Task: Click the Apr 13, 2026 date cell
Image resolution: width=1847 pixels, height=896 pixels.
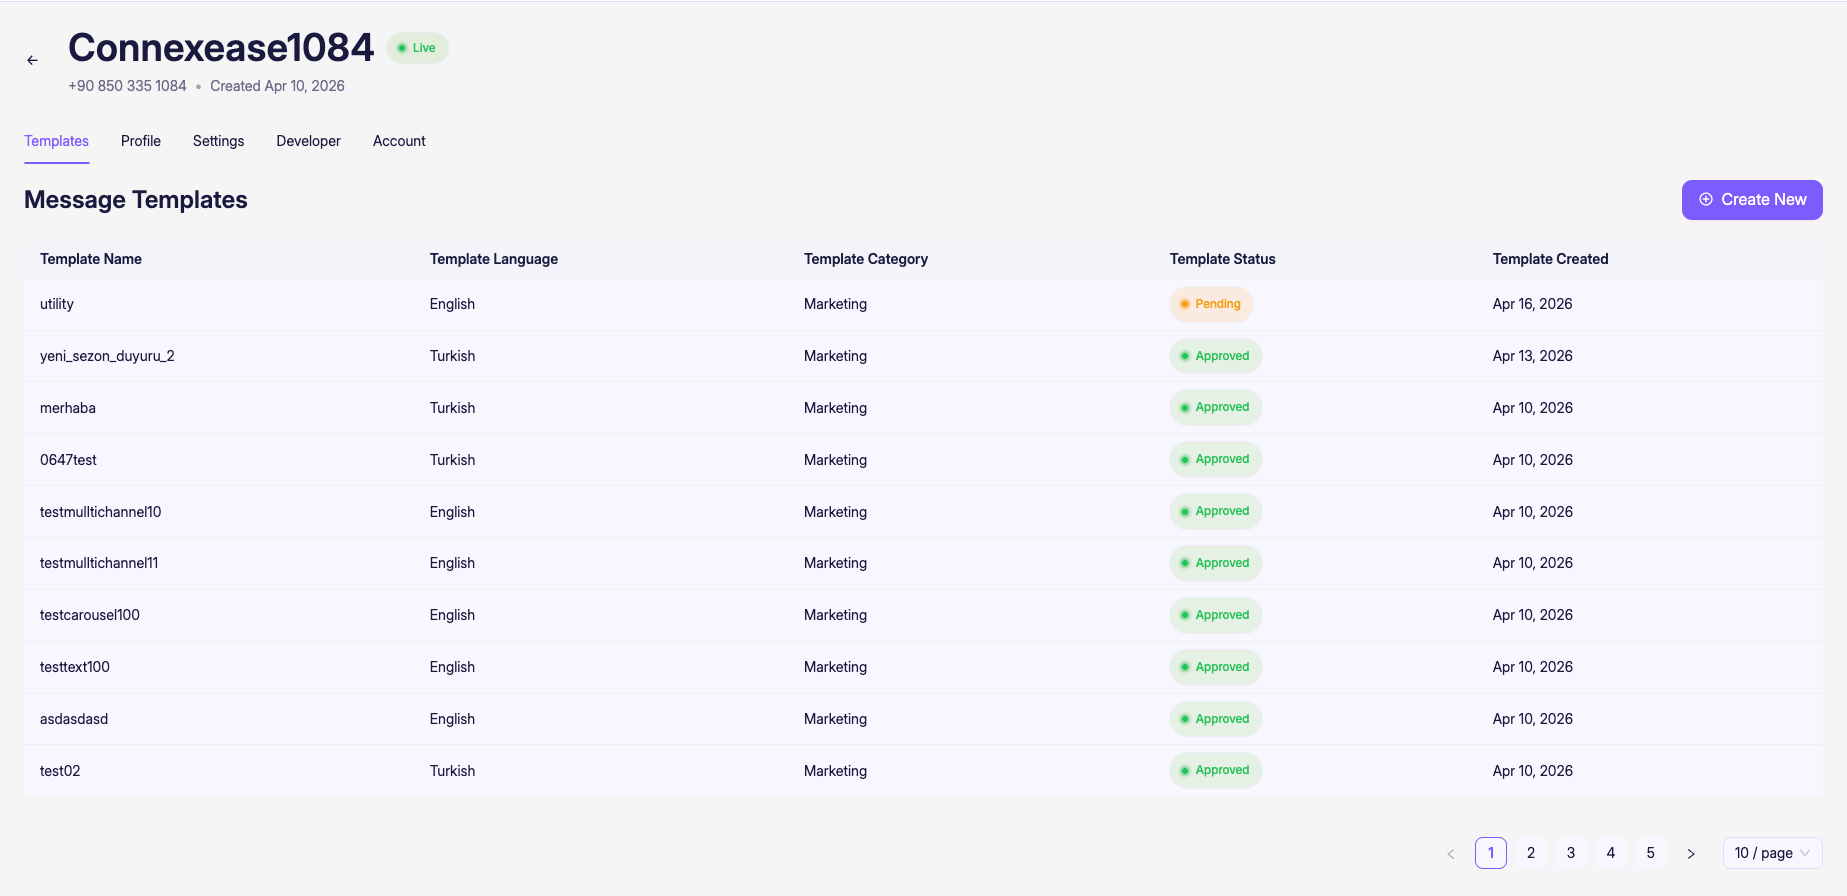Action: pos(1532,356)
